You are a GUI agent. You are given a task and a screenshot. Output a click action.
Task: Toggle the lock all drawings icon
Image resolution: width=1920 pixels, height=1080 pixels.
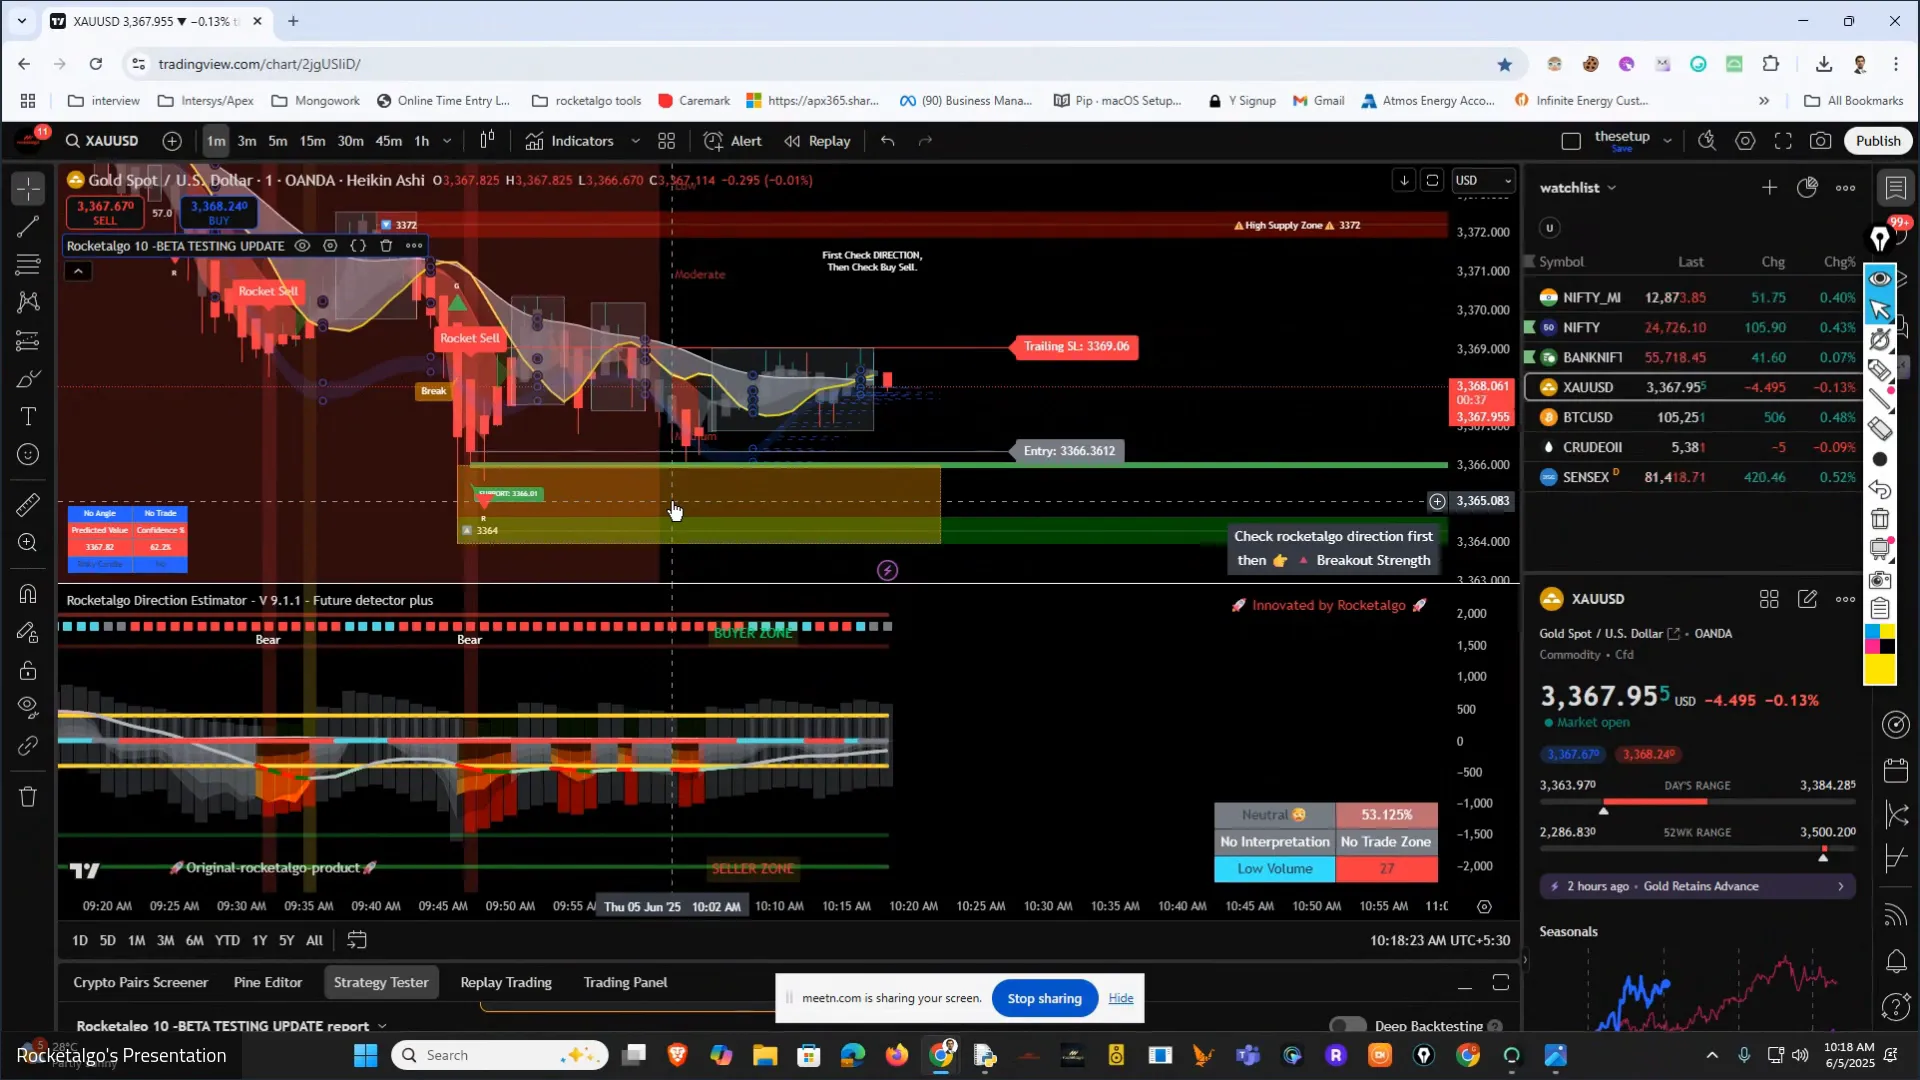[x=28, y=671]
